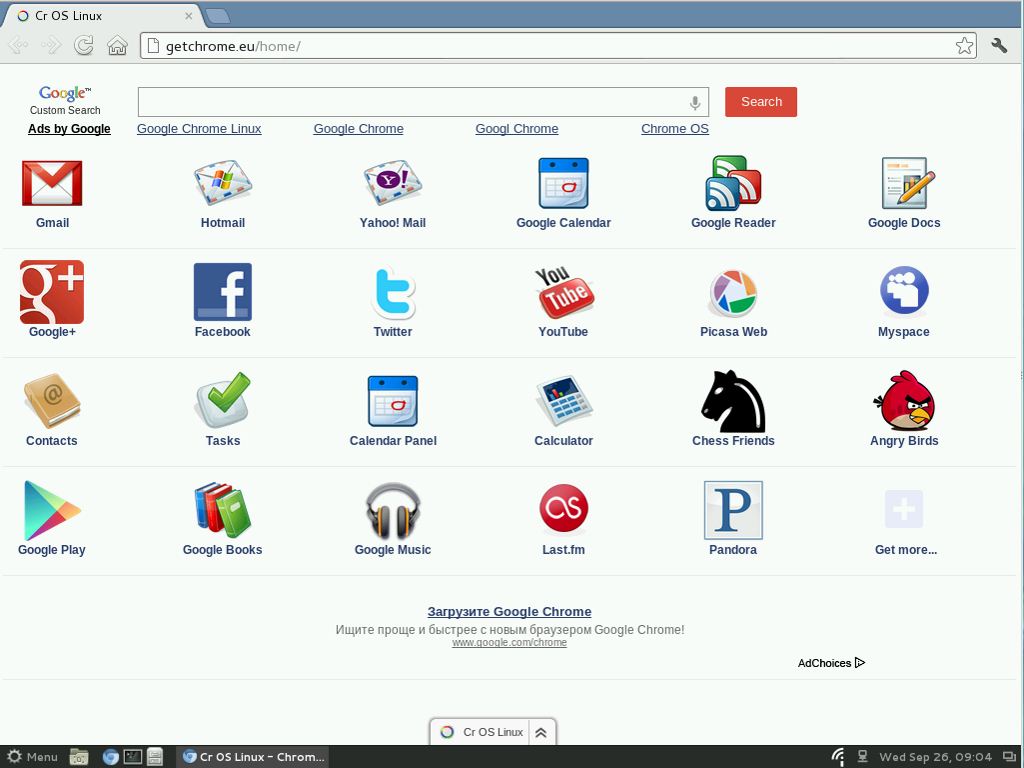Open the YouTube app icon
The width and height of the screenshot is (1024, 768).
click(563, 292)
